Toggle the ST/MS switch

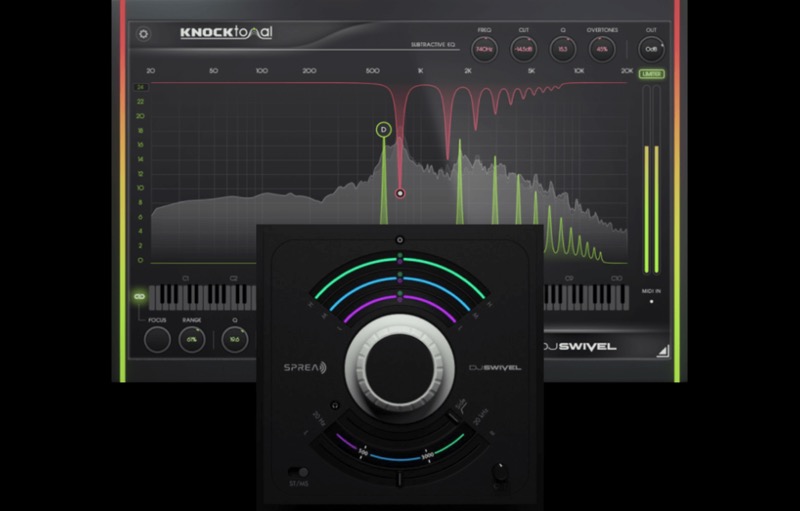pyautogui.click(x=297, y=470)
